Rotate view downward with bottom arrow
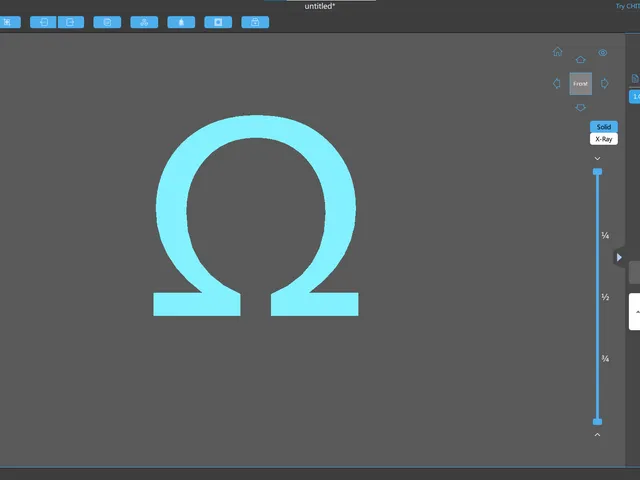The width and height of the screenshot is (640, 480). (580, 108)
